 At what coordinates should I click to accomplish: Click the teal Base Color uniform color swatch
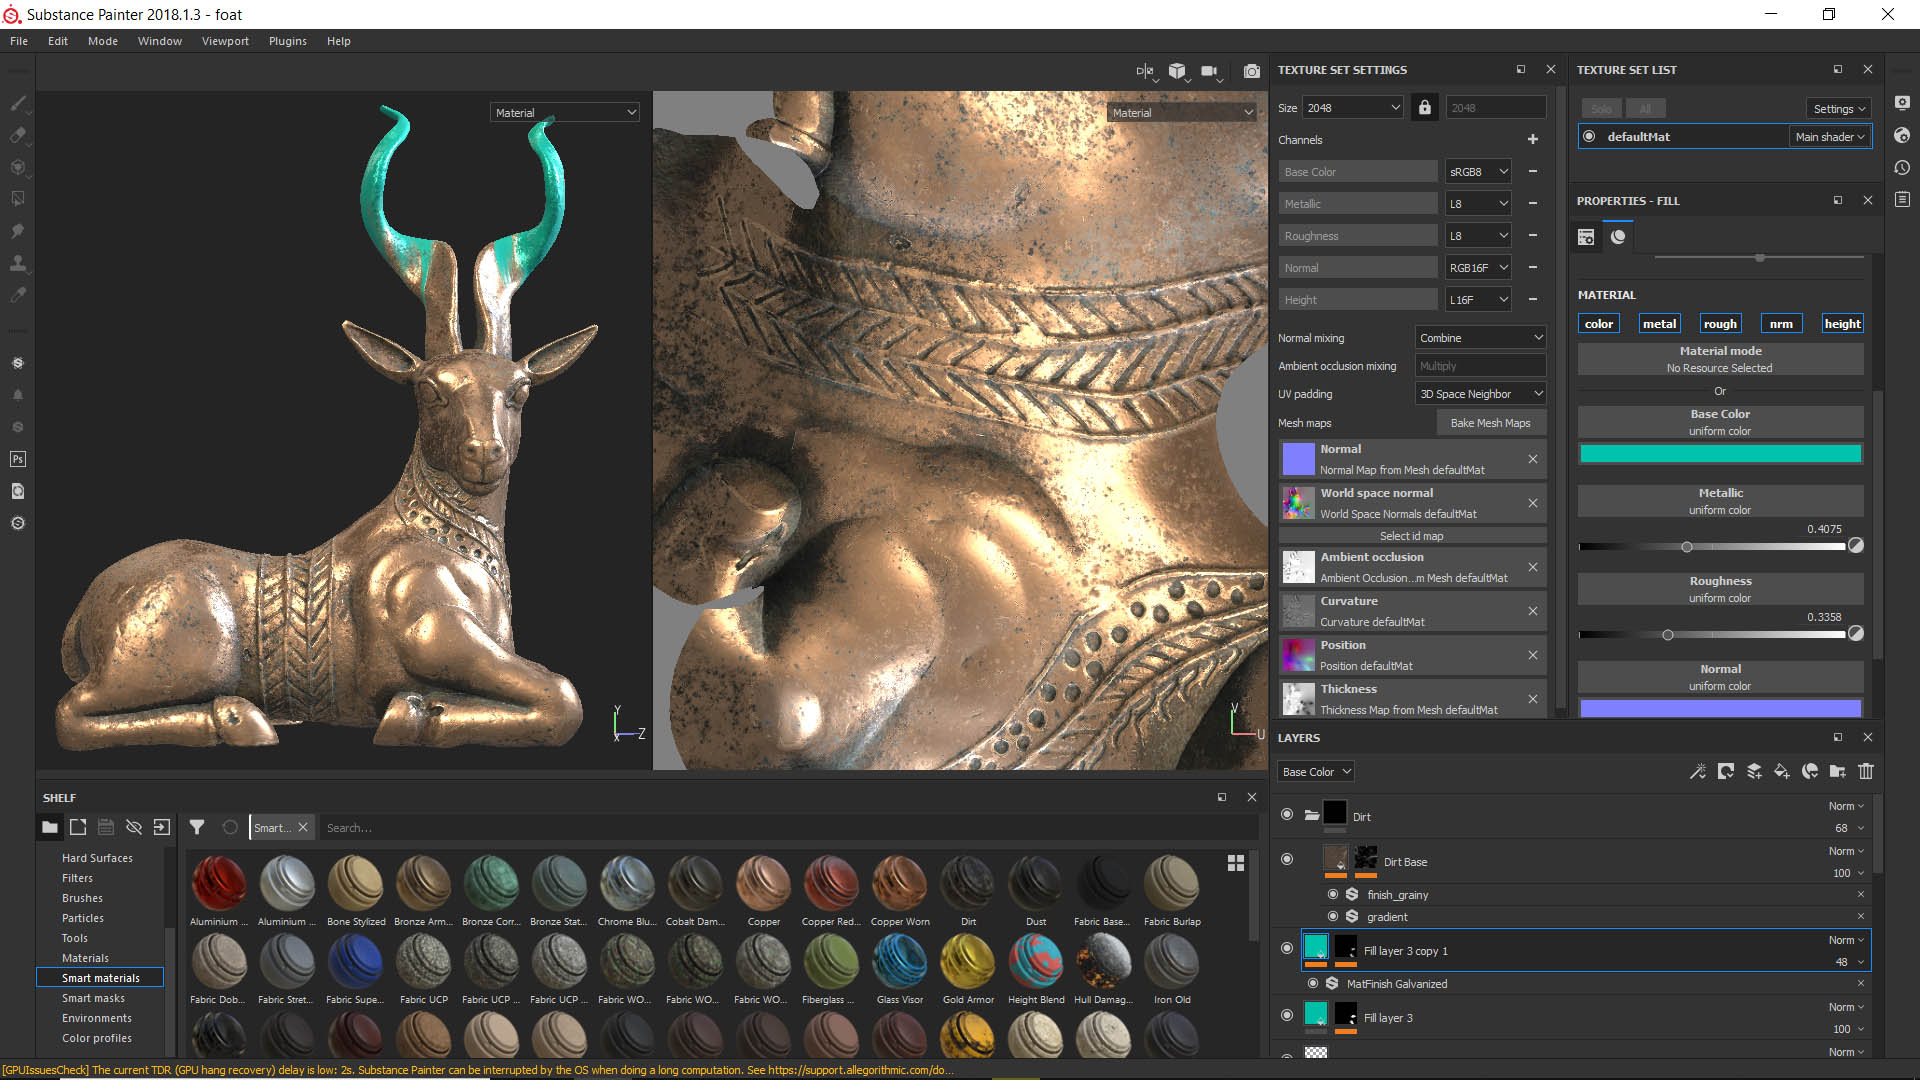(x=1720, y=453)
